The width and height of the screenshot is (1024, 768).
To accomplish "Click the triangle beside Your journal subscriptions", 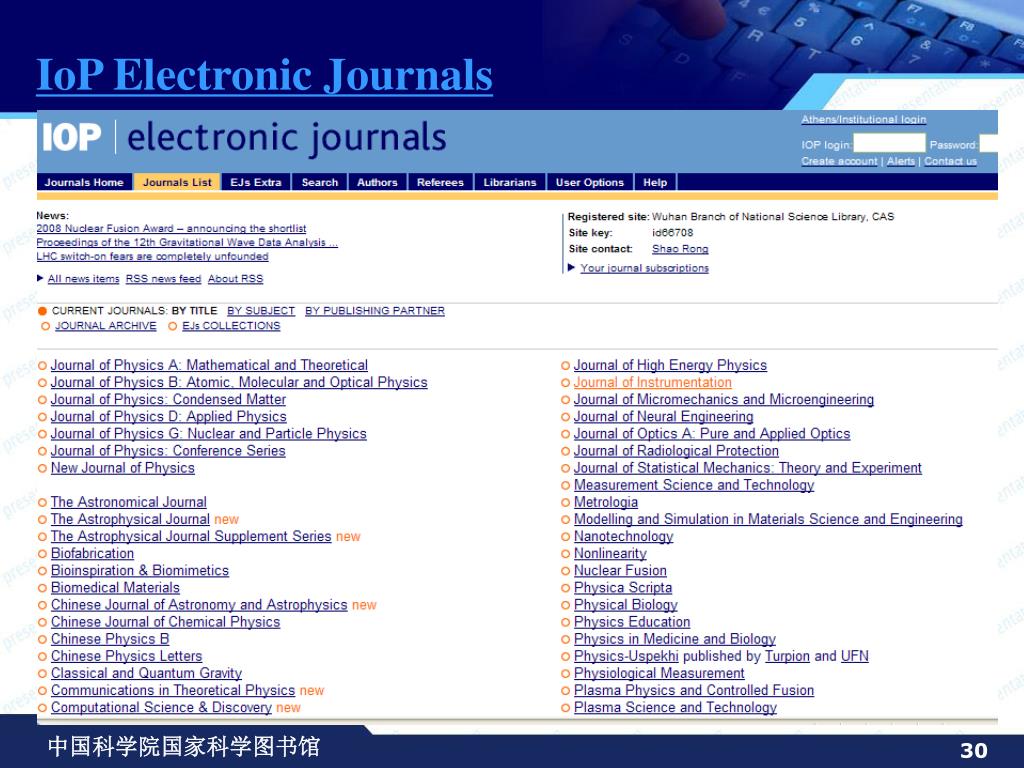I will [x=571, y=267].
